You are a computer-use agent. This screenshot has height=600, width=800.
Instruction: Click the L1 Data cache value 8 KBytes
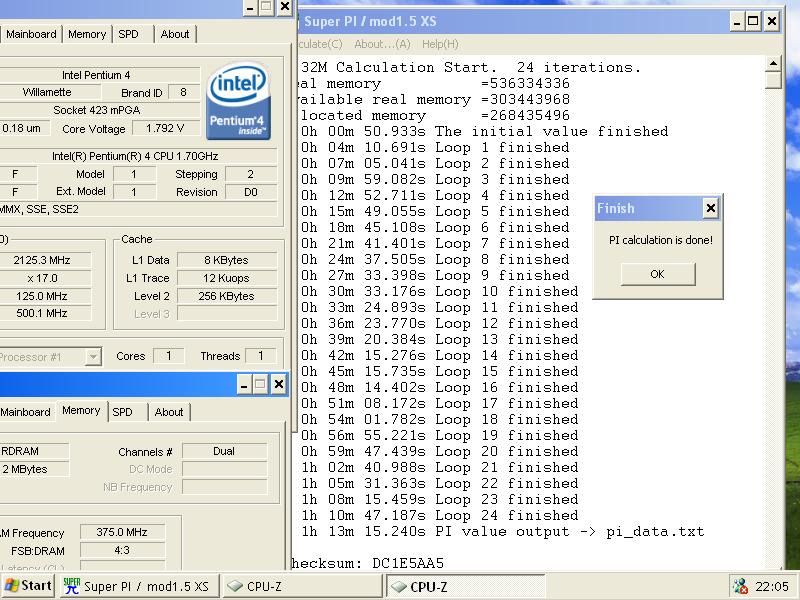click(x=227, y=260)
